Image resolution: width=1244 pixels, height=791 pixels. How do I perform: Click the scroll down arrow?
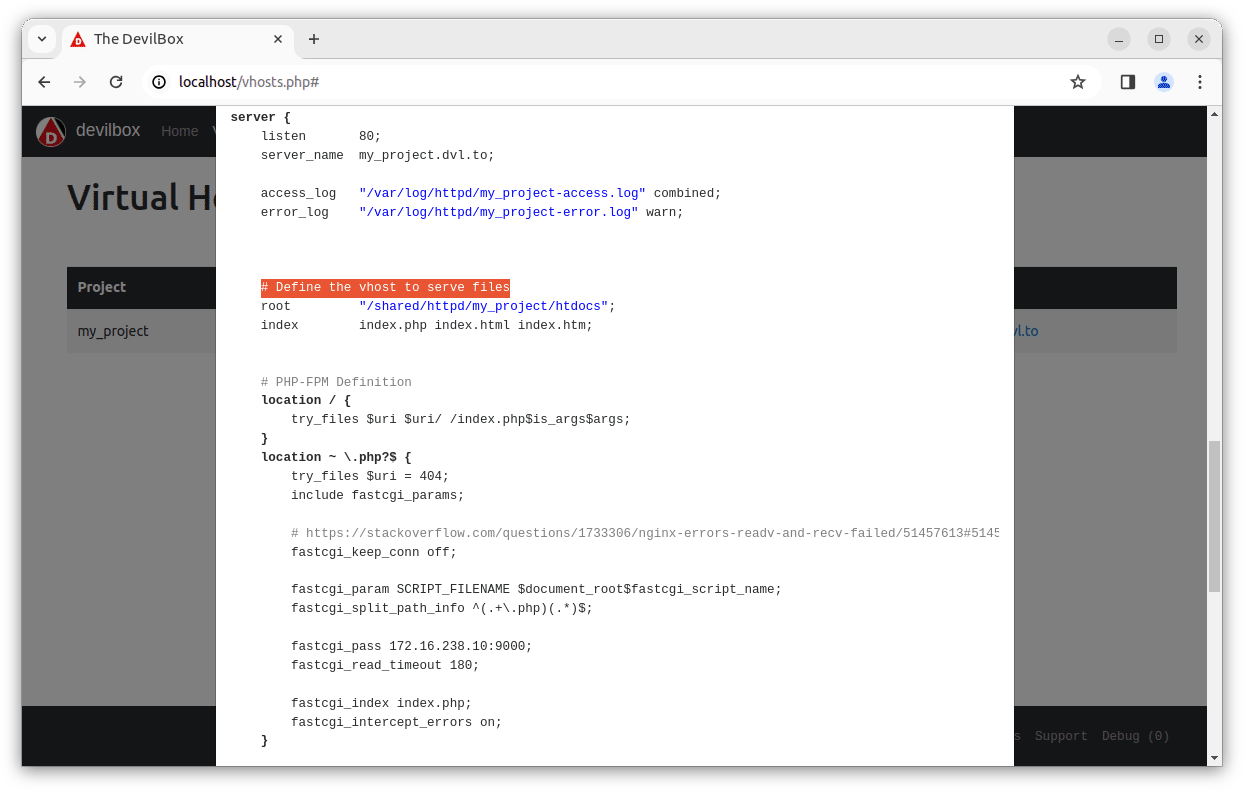point(1214,758)
